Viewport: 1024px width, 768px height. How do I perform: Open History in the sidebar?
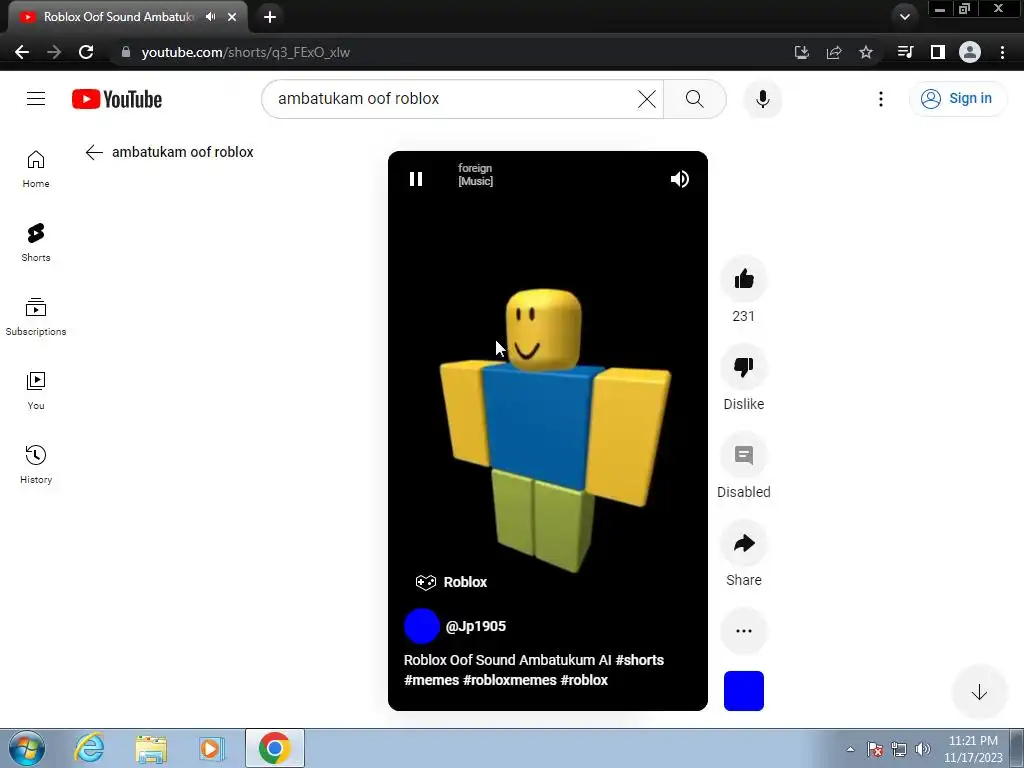click(36, 464)
